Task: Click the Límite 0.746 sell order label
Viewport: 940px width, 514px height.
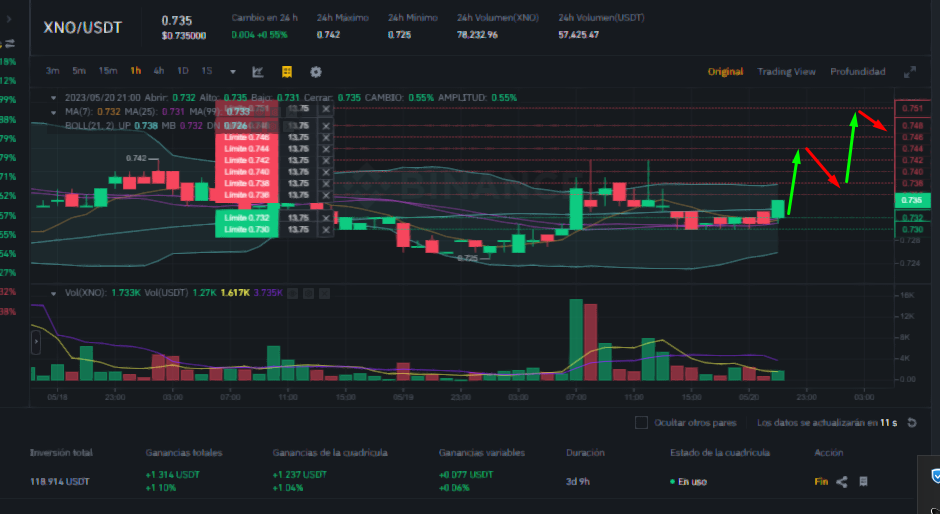Action: [247, 137]
